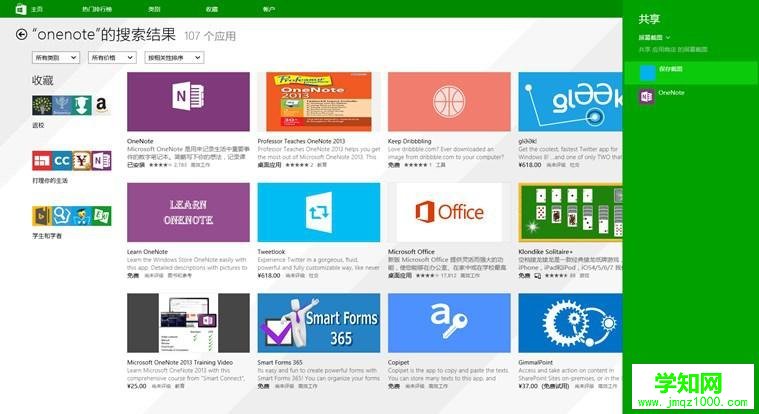This screenshot has height=414, width=759.
Task: Click the 'Smart Forms 365' title text
Action: (280, 362)
